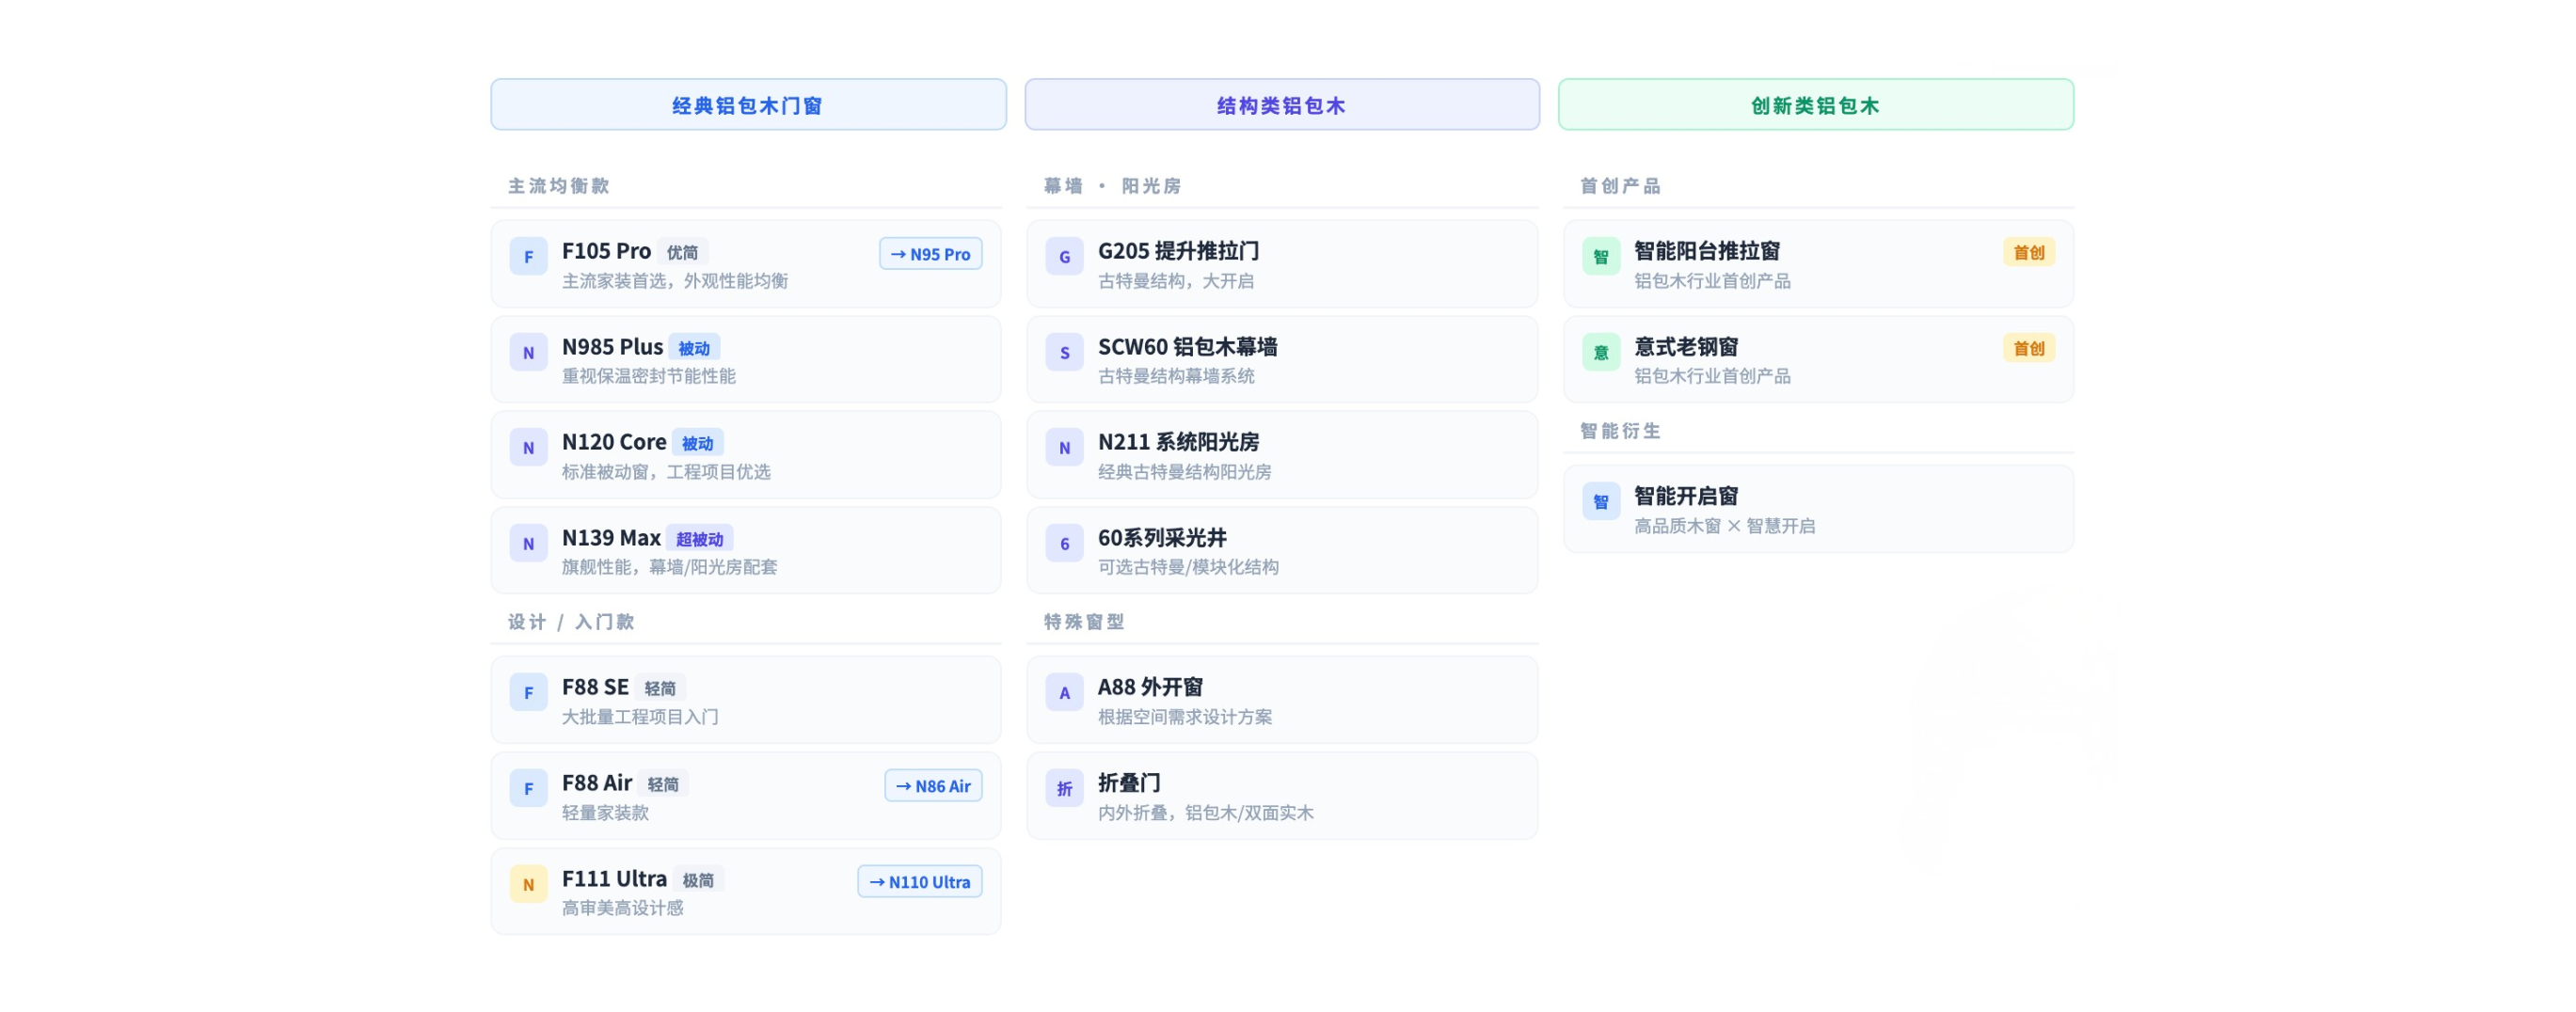This screenshot has height=1012, width=2576.
Task: Click the 极简 tag on F111 Ultra
Action: pyautogui.click(x=698, y=880)
